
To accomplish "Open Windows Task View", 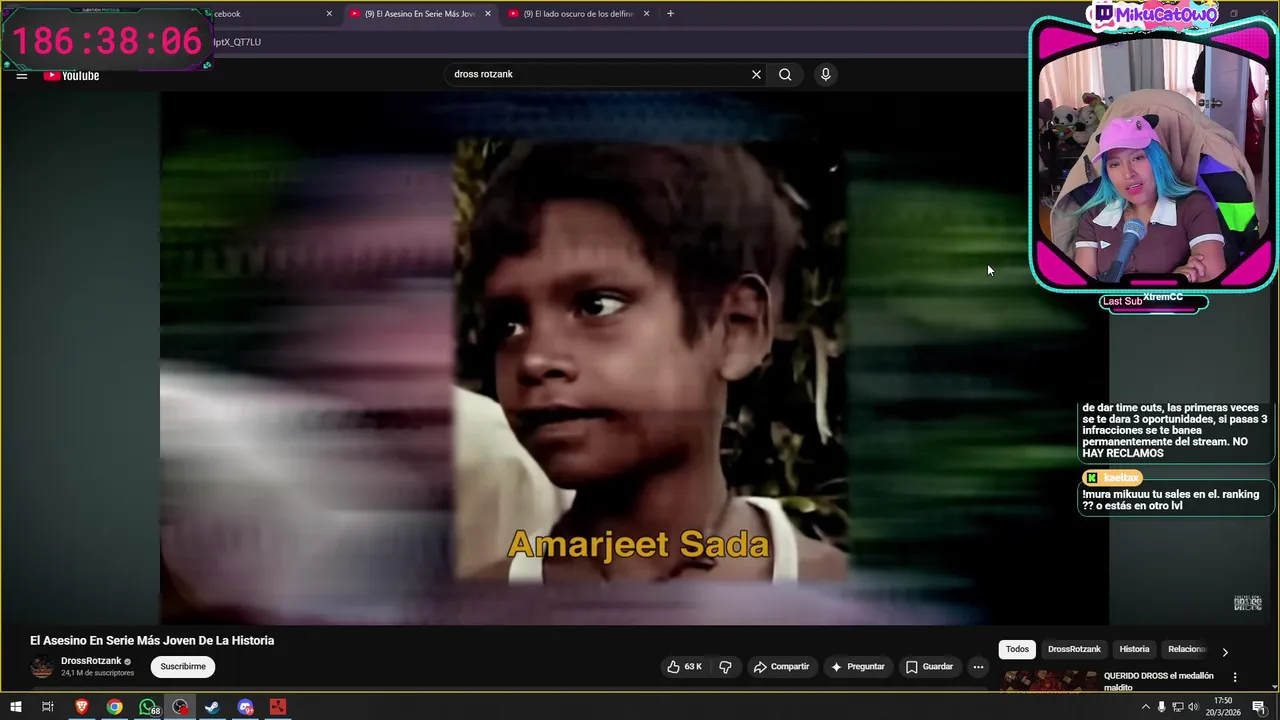I will pos(47,707).
